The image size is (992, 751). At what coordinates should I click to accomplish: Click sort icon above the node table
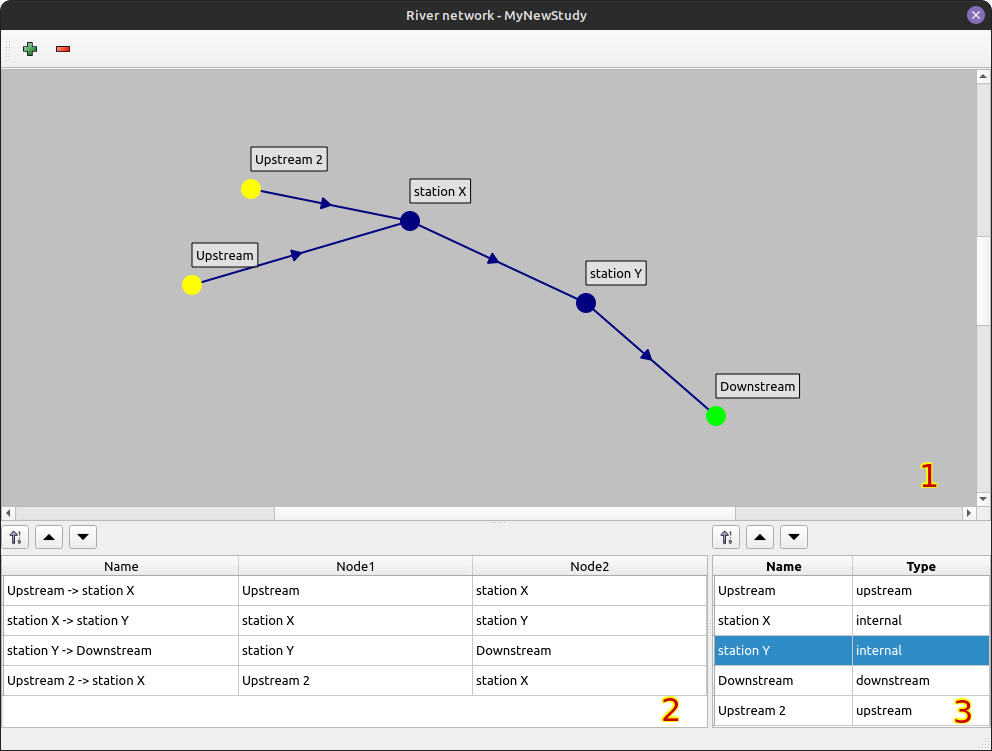pyautogui.click(x=727, y=537)
